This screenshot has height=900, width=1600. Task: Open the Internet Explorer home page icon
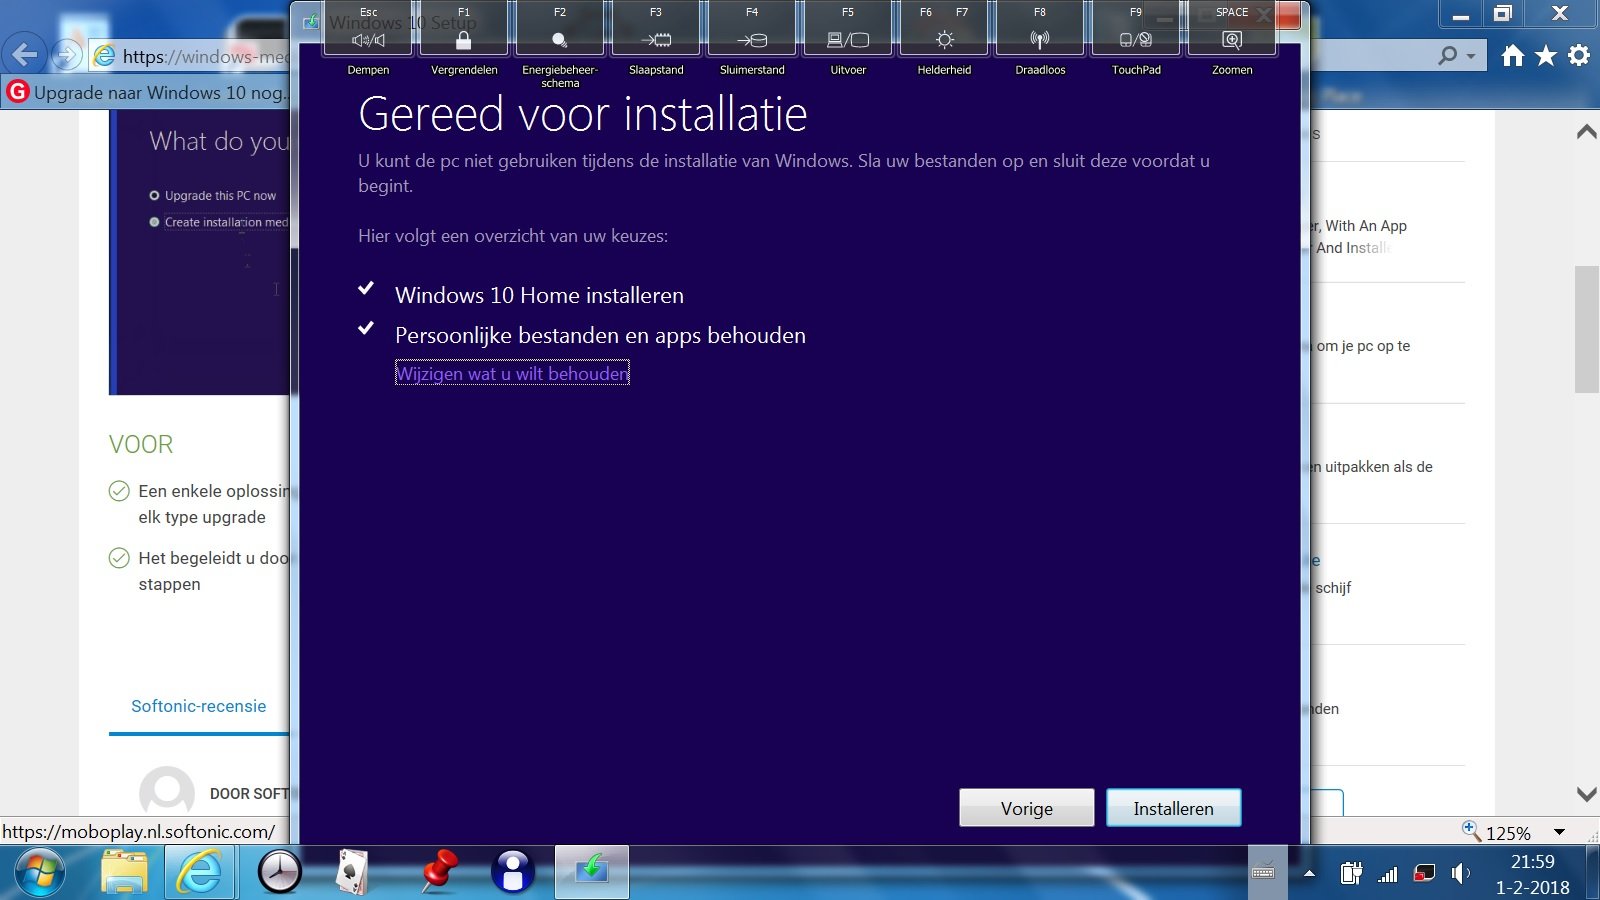(1513, 56)
